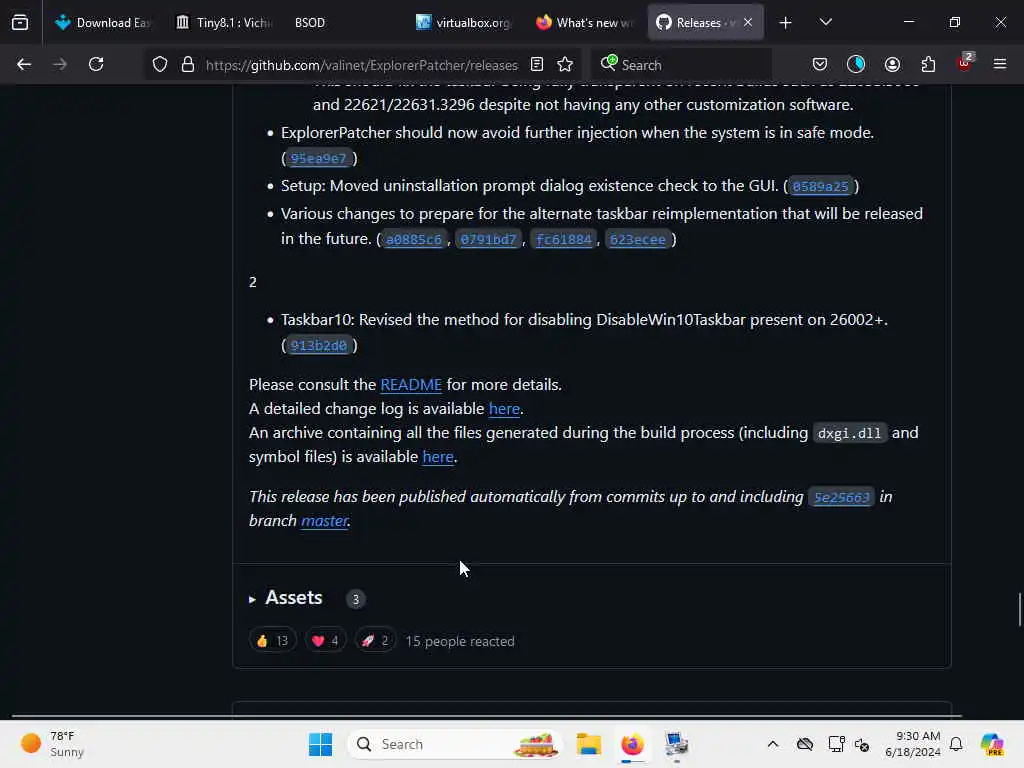This screenshot has width=1024, height=768.
Task: Toggle reader view for page
Action: [x=537, y=64]
